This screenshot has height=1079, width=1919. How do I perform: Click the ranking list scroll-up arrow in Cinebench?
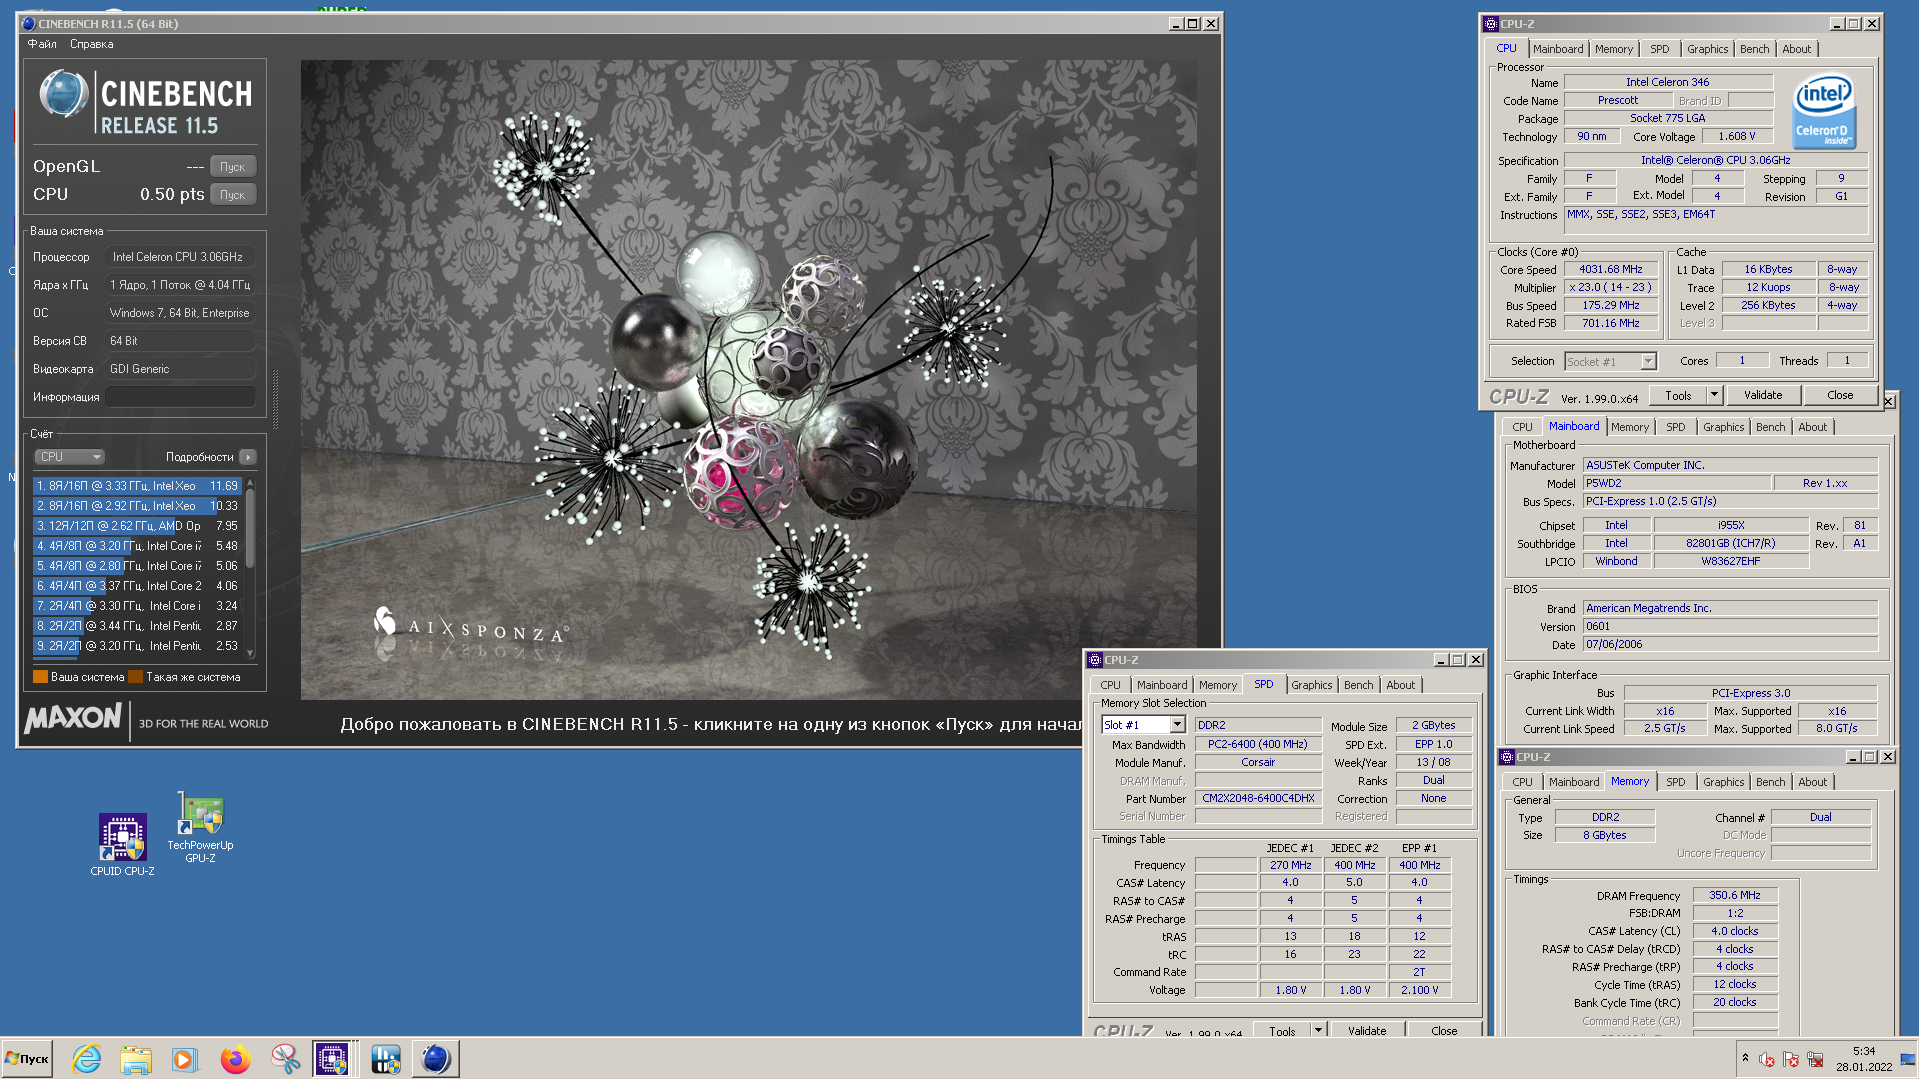pos(250,483)
